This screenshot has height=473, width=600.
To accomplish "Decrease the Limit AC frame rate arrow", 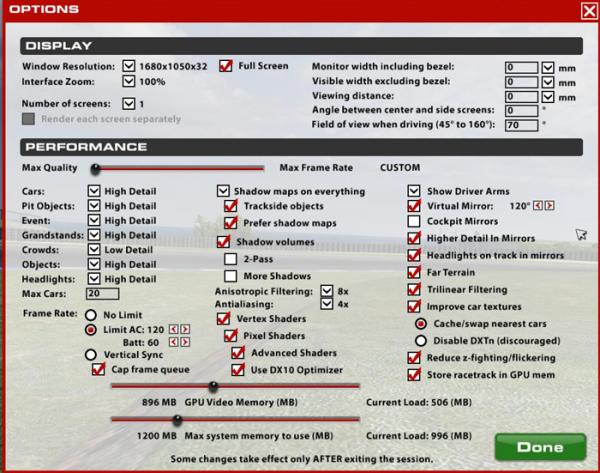I will (172, 328).
